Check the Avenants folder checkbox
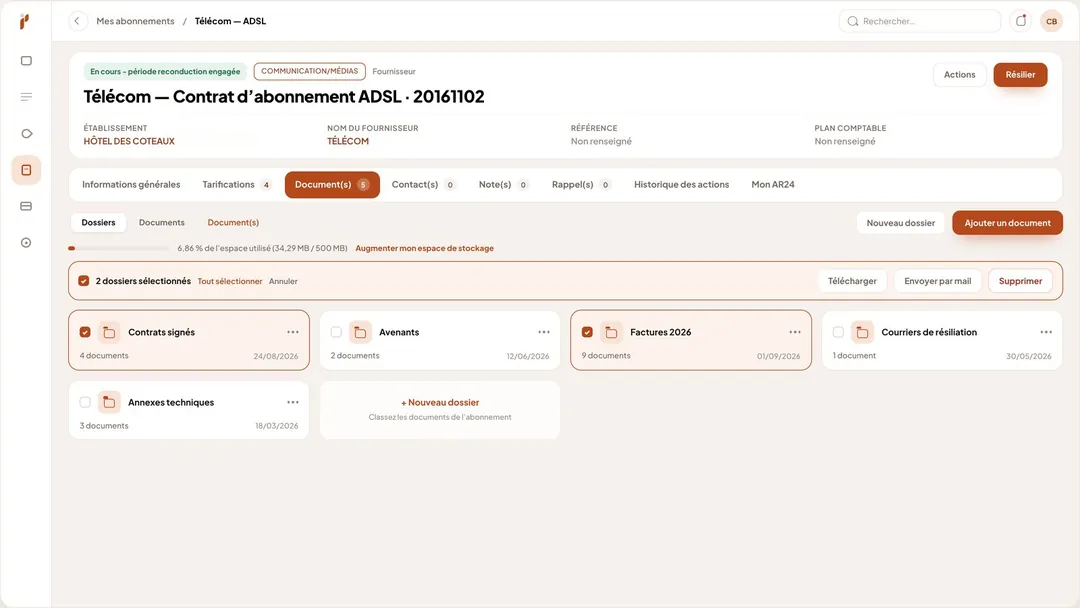 click(x=336, y=332)
